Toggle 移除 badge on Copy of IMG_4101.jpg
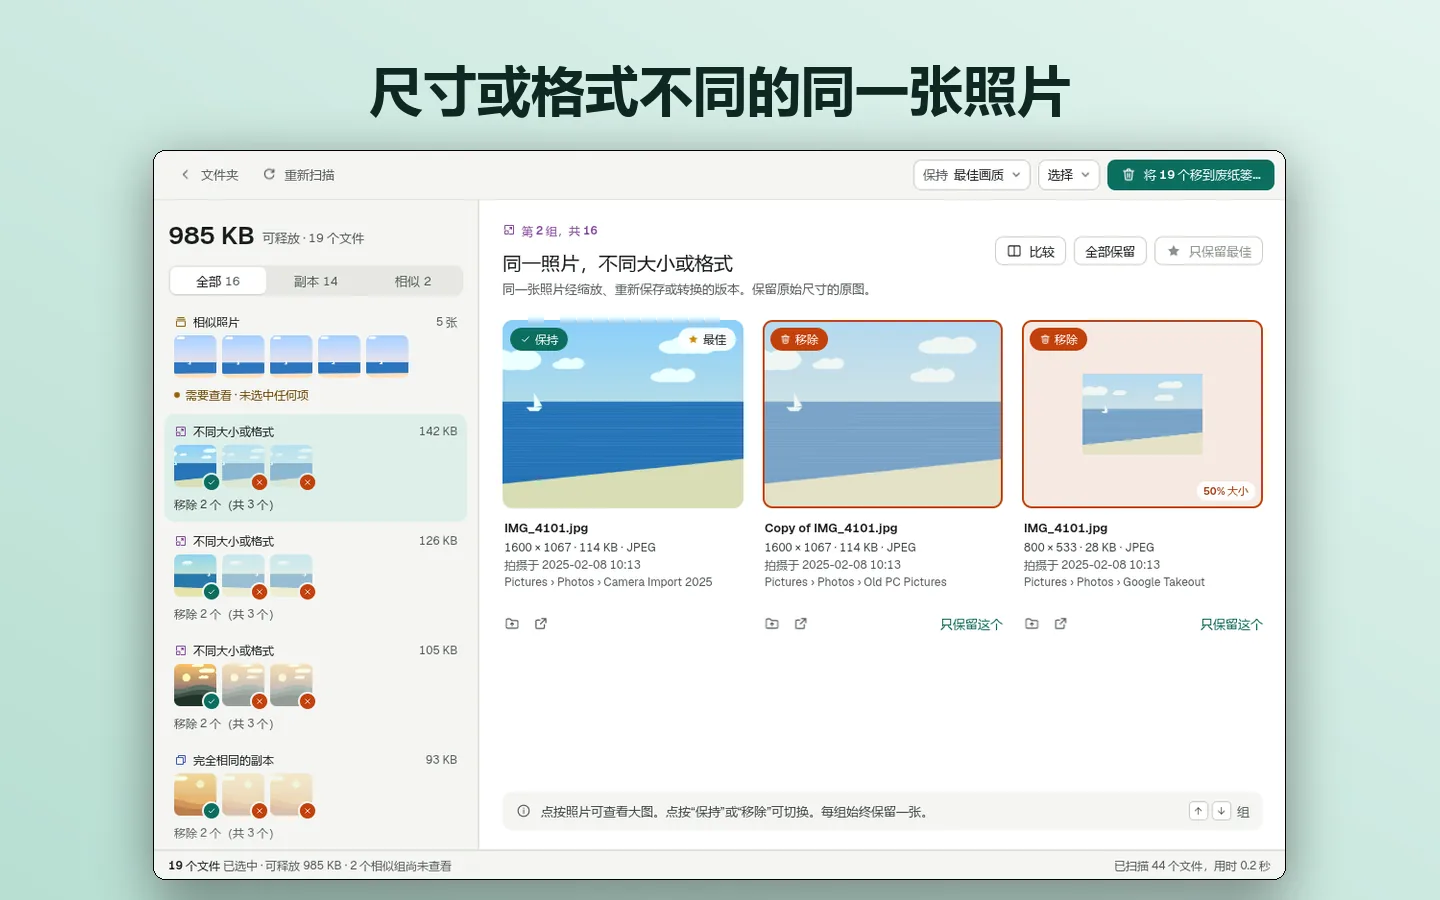 (x=799, y=340)
